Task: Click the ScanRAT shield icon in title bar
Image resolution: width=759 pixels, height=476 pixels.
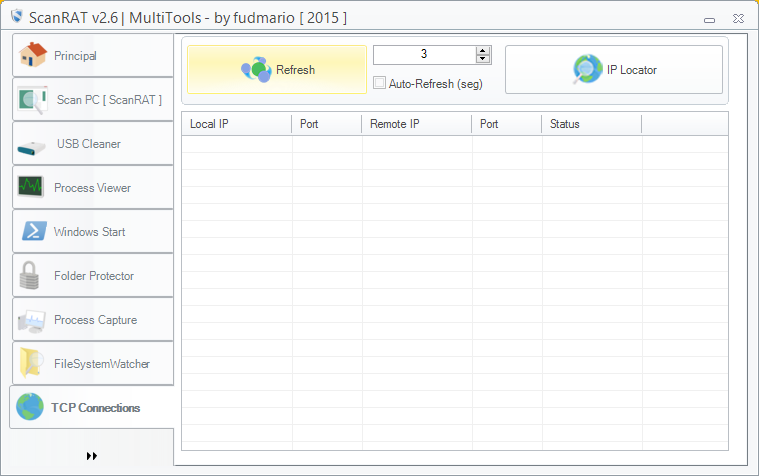Action: pyautogui.click(x=17, y=16)
